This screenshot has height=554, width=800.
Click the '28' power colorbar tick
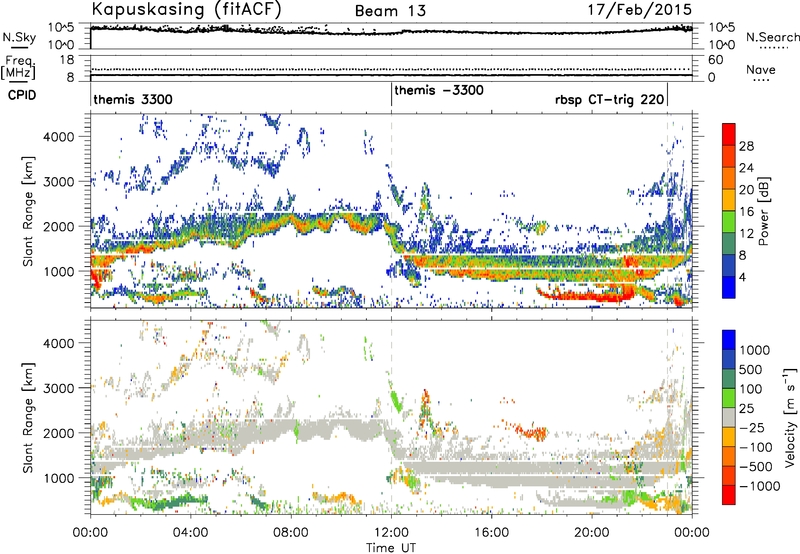746,146
